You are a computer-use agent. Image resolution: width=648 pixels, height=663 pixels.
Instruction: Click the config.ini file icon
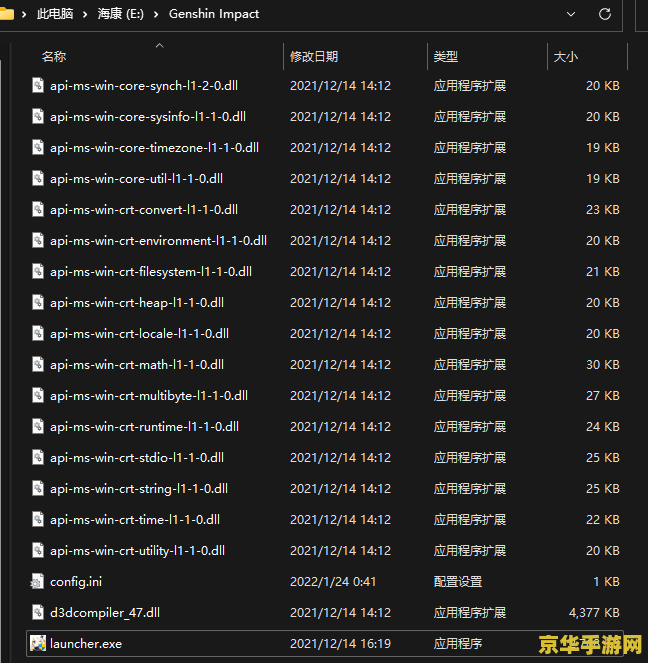(38, 581)
